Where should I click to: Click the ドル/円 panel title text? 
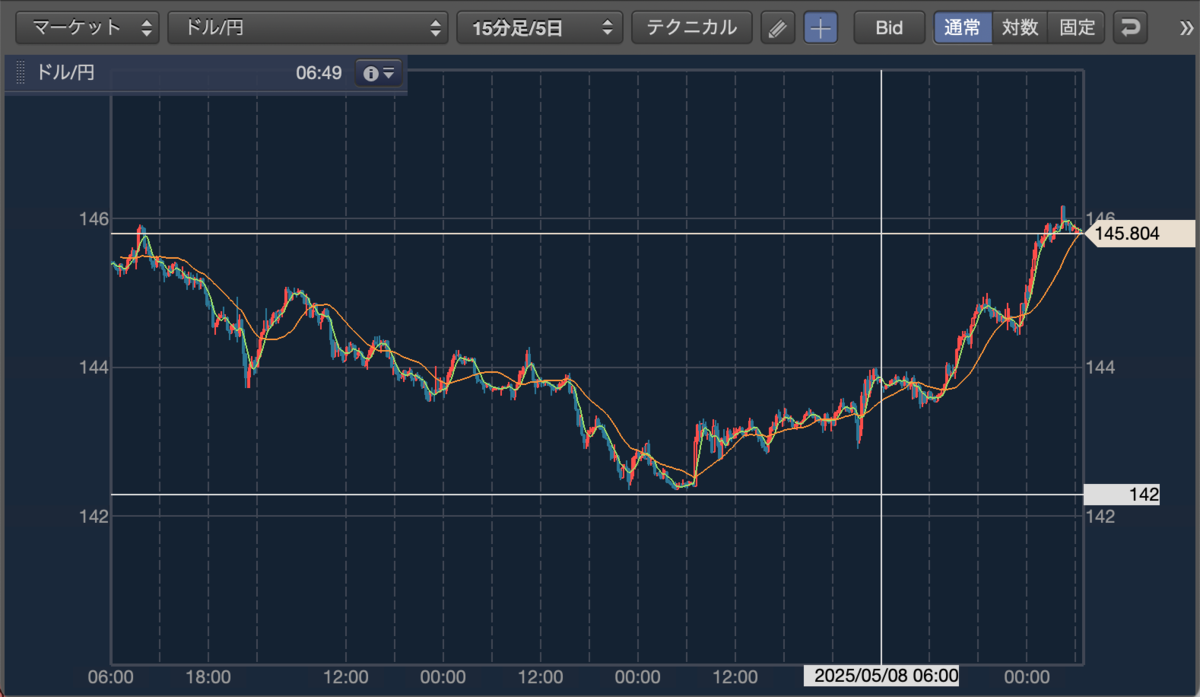tap(65, 73)
